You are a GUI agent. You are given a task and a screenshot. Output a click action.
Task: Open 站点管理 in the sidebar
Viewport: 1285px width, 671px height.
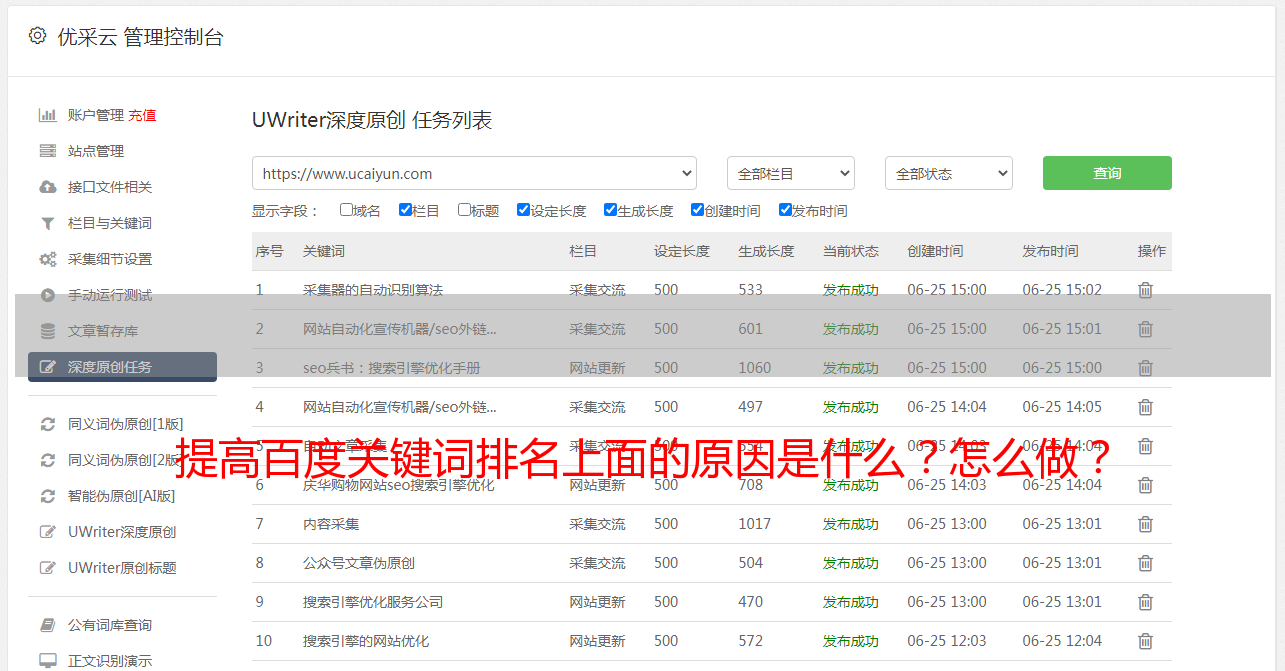[x=96, y=151]
